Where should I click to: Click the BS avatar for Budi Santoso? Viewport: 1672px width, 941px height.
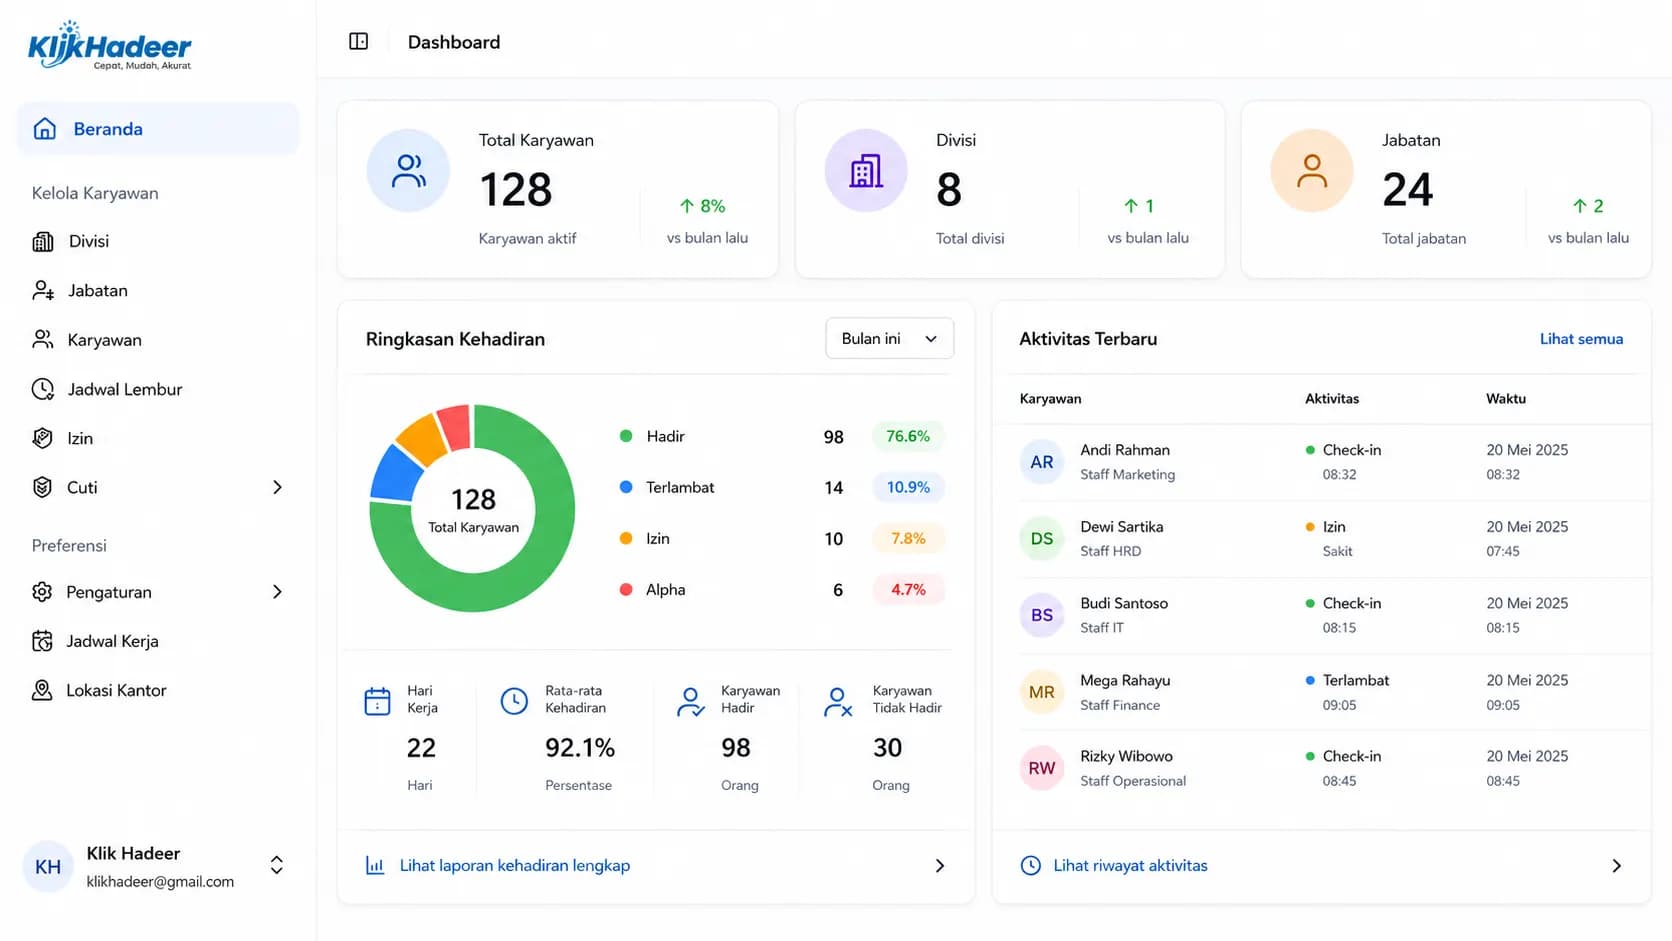tap(1042, 615)
